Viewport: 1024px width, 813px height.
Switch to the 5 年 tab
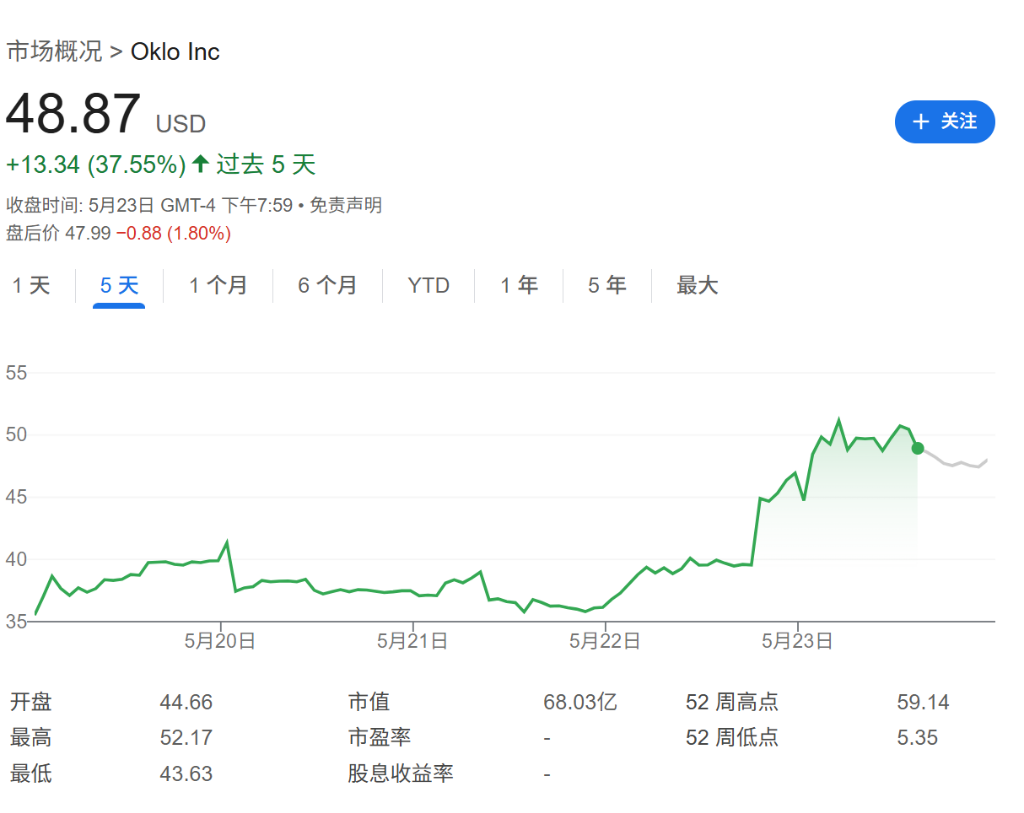[x=607, y=286]
